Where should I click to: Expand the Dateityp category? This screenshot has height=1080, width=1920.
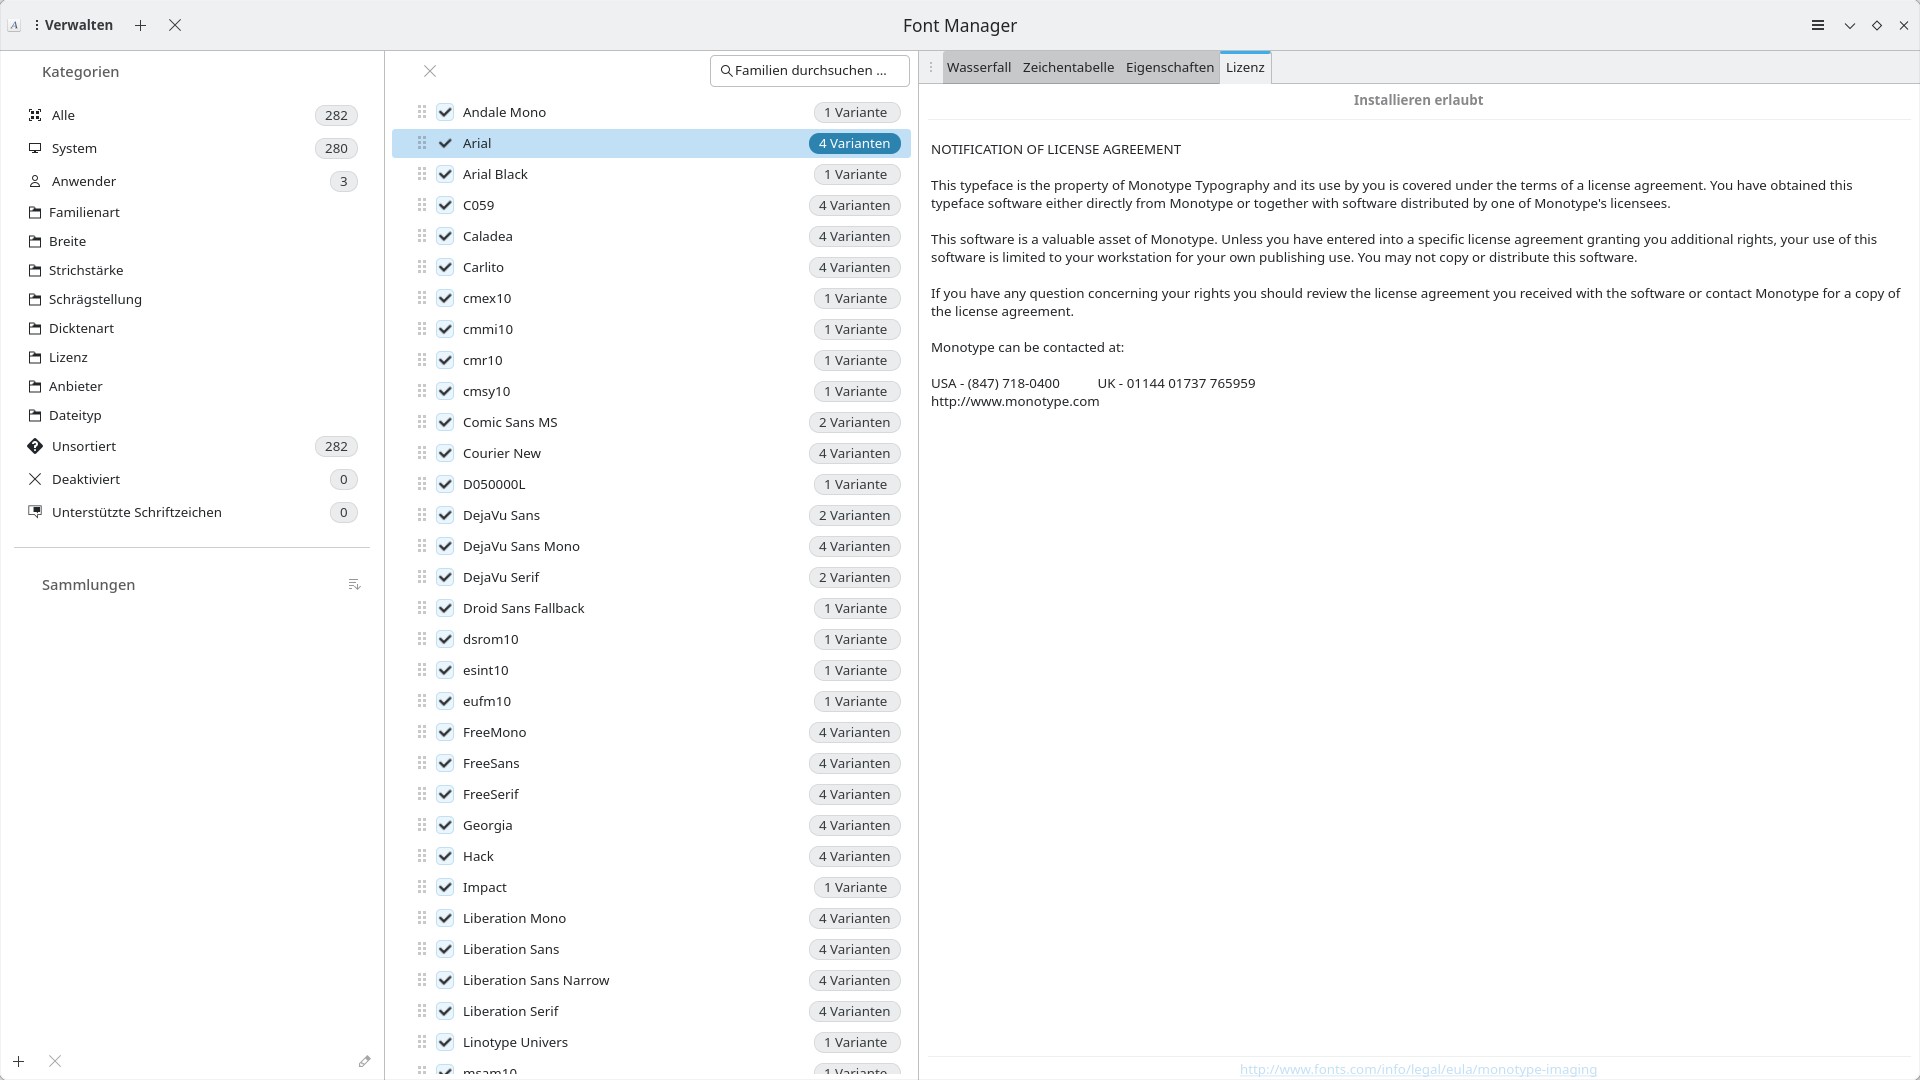tap(35, 415)
